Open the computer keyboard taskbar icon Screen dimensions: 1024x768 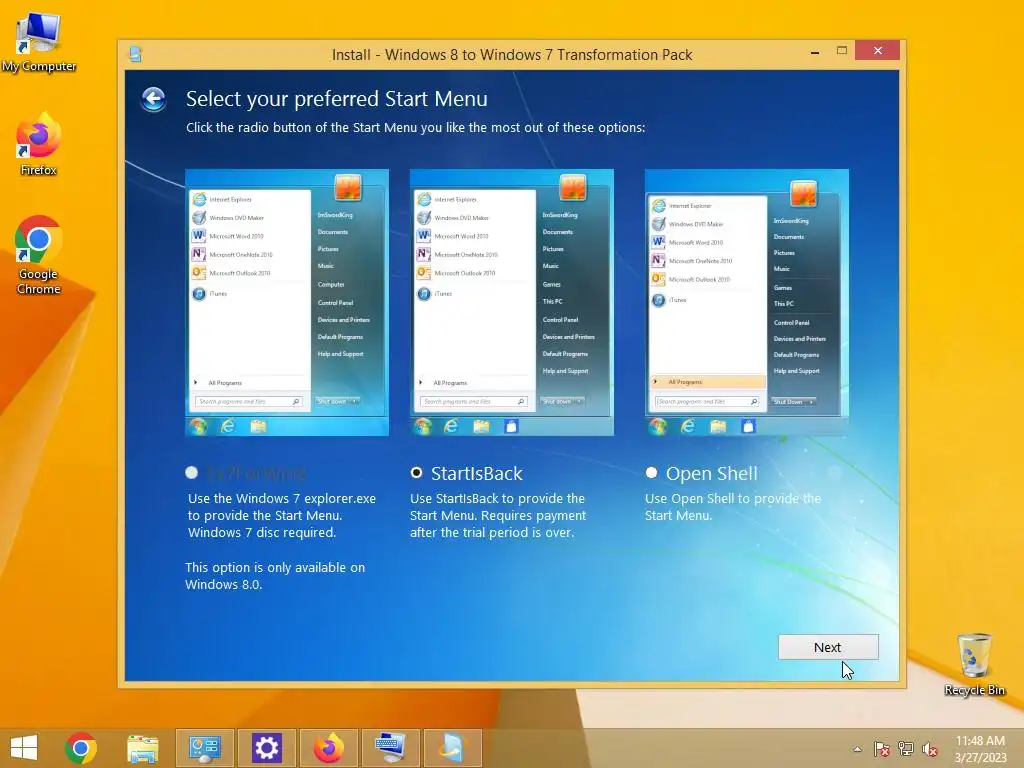click(391, 748)
